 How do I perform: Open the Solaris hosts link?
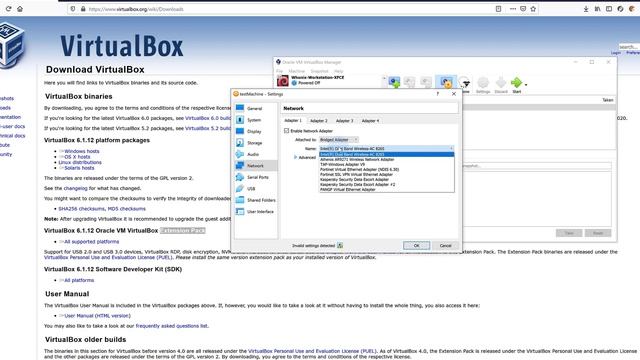(79, 168)
